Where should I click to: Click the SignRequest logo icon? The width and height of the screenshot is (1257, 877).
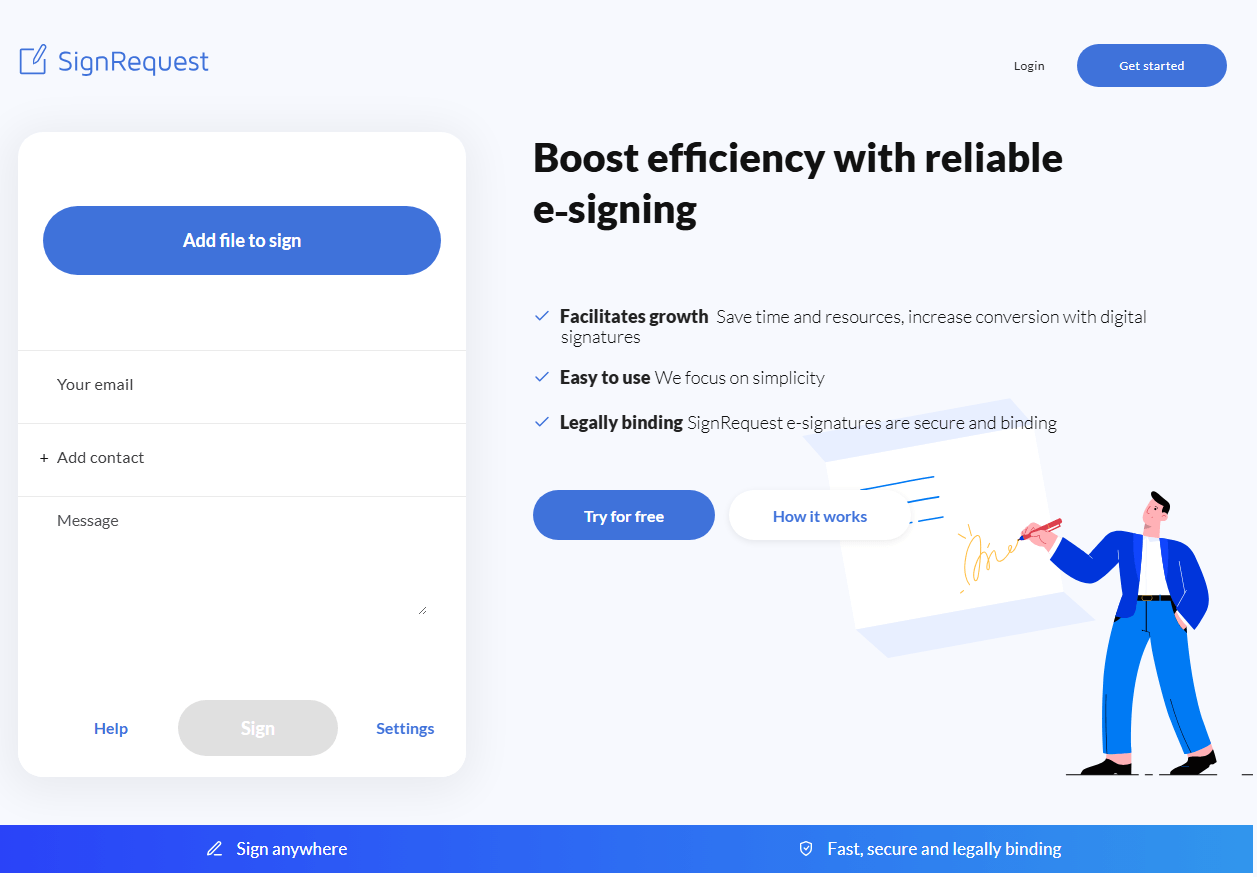33,60
